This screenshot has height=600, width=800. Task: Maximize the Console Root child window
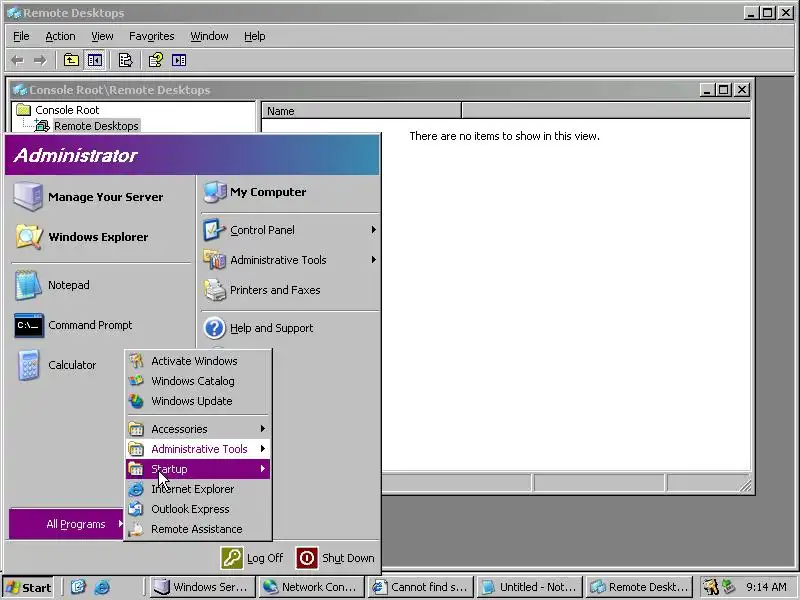[723, 90]
